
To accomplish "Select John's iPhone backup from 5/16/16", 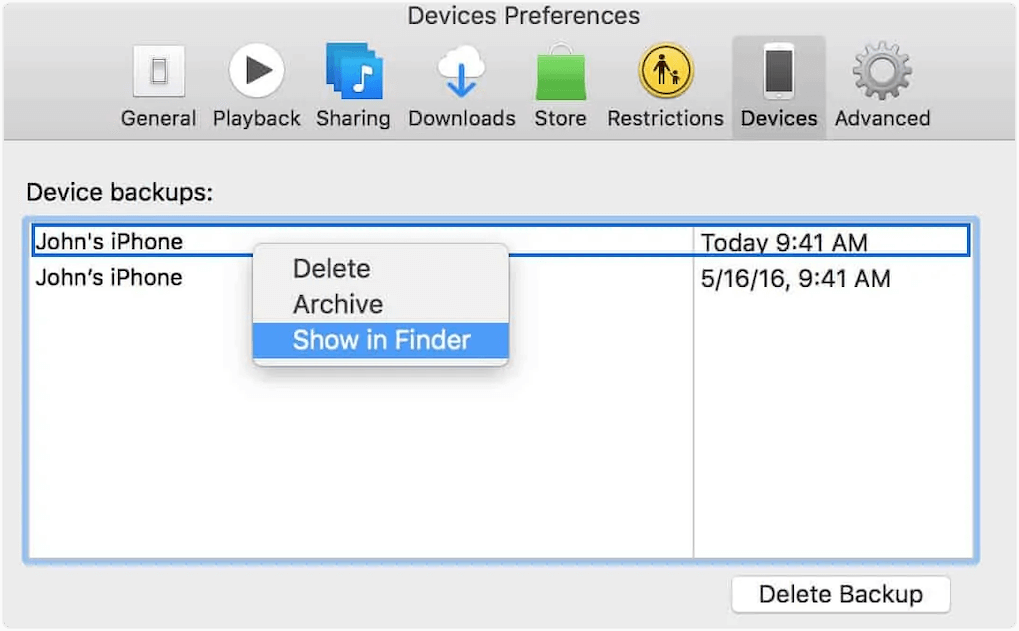I will (x=109, y=278).
